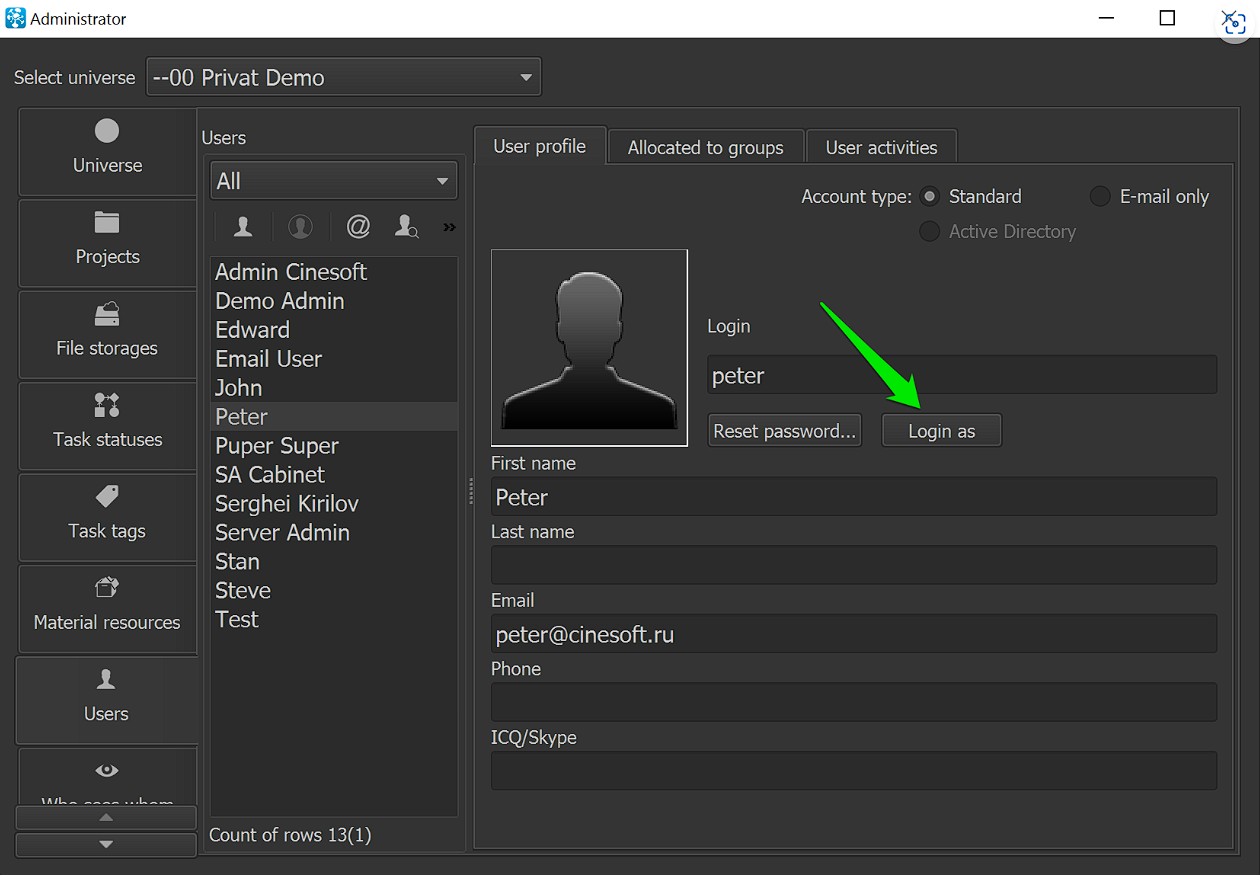Select Peter in users list
1260x875 pixels.
point(334,417)
